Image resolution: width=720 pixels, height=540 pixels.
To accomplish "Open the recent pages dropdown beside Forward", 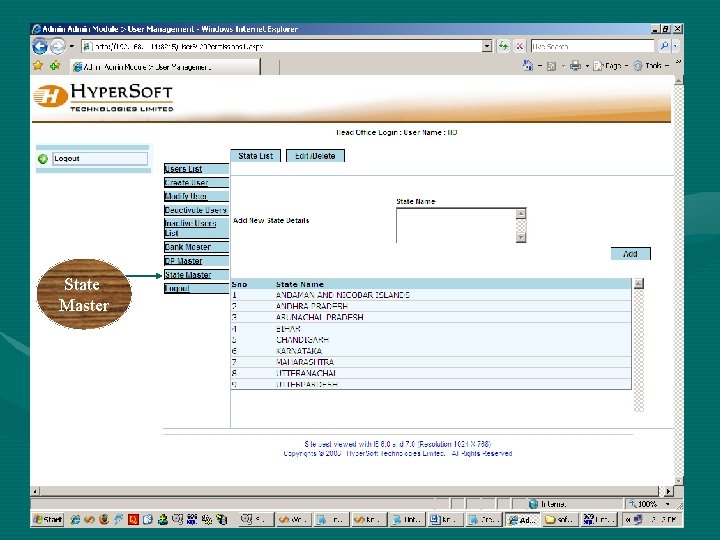I will coord(72,46).
